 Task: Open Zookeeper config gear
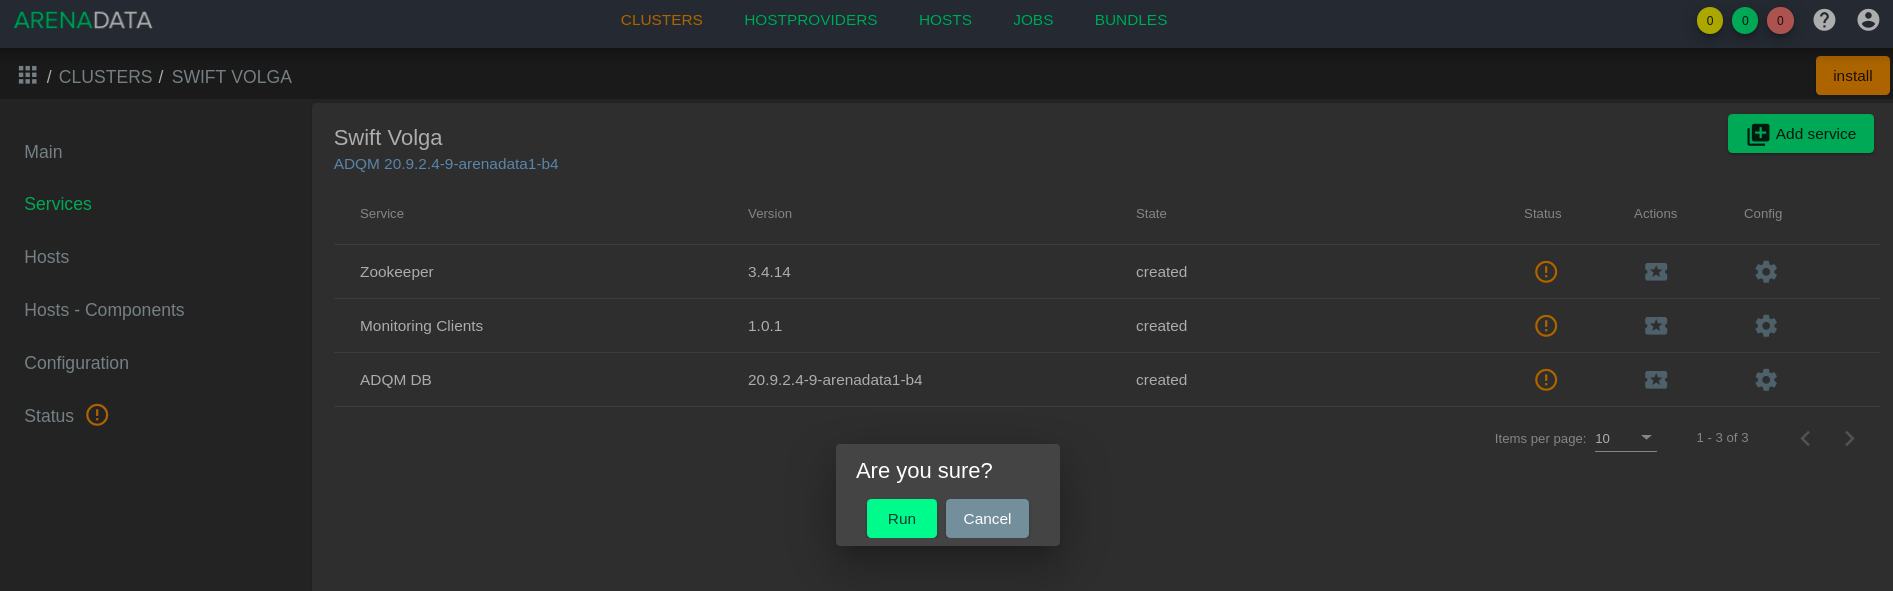click(x=1766, y=272)
